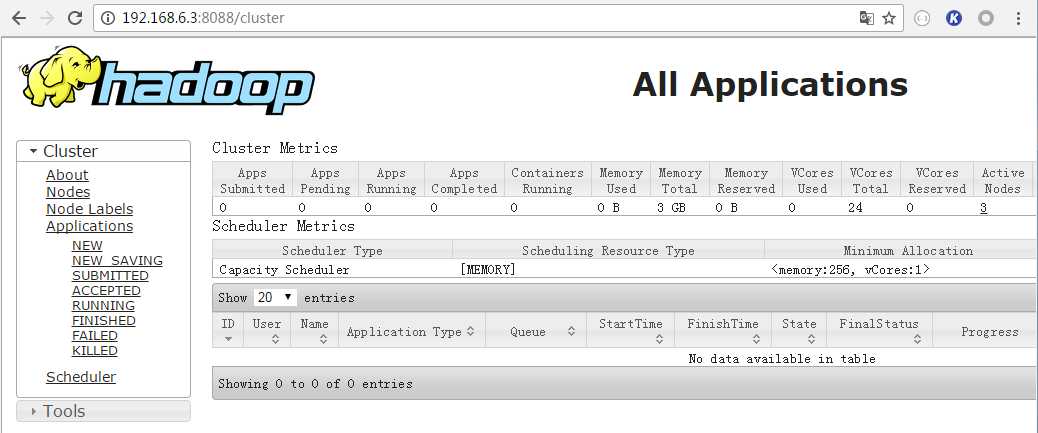Screen dimensions: 1038x433
Task: Open the translate page icon
Action: click(x=867, y=19)
